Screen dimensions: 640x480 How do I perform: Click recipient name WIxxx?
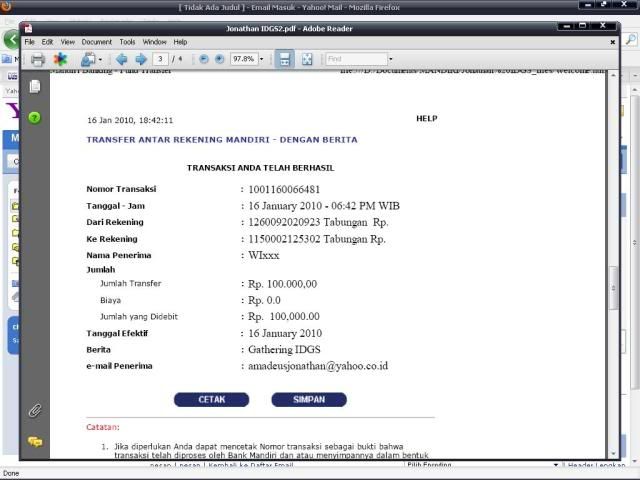[264, 256]
